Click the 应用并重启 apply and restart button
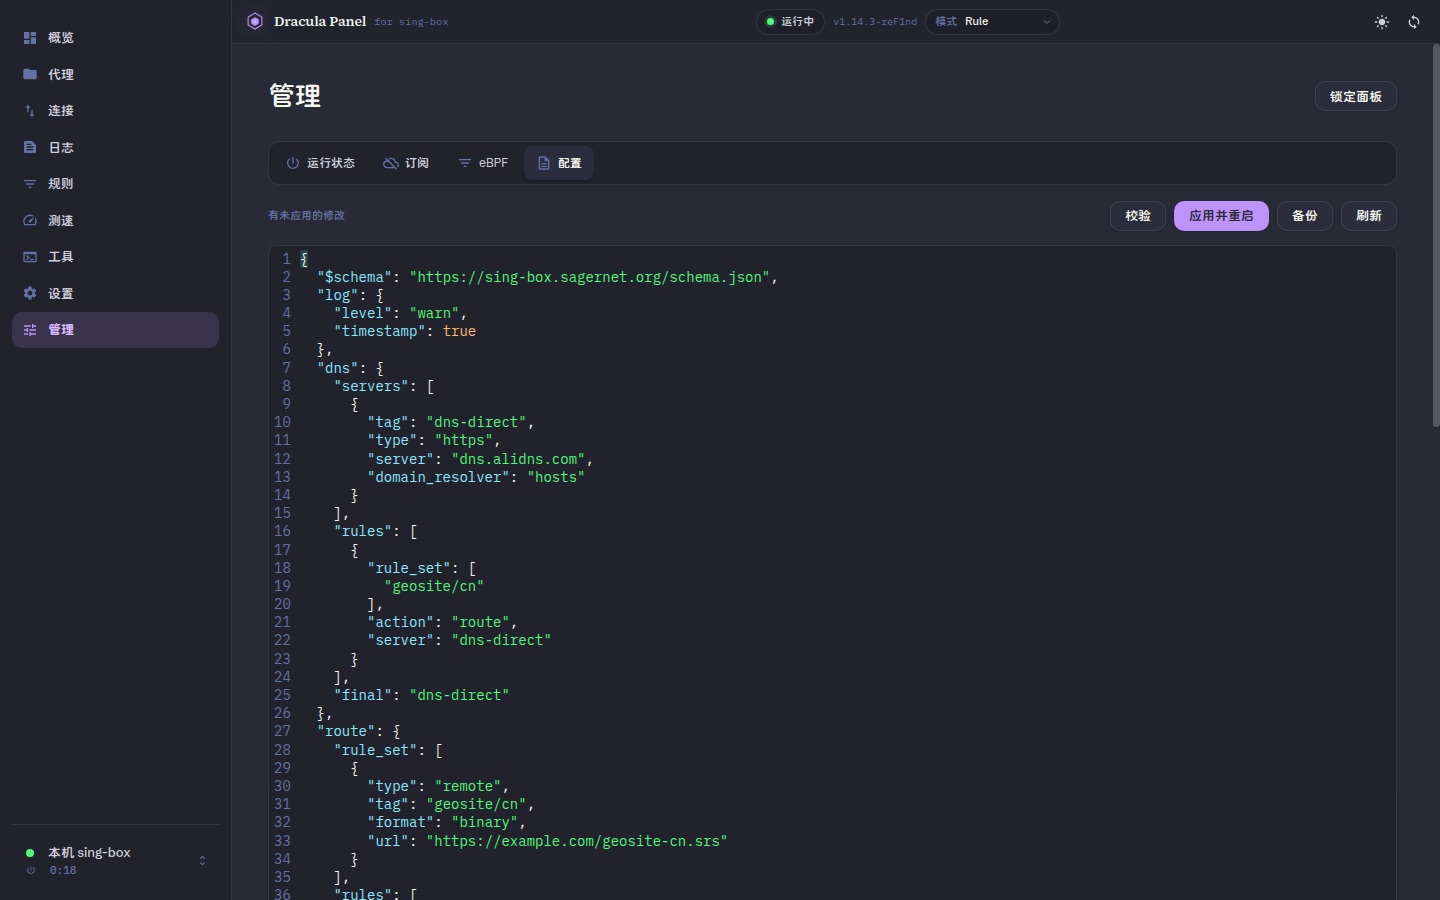The height and width of the screenshot is (900, 1440). point(1221,216)
